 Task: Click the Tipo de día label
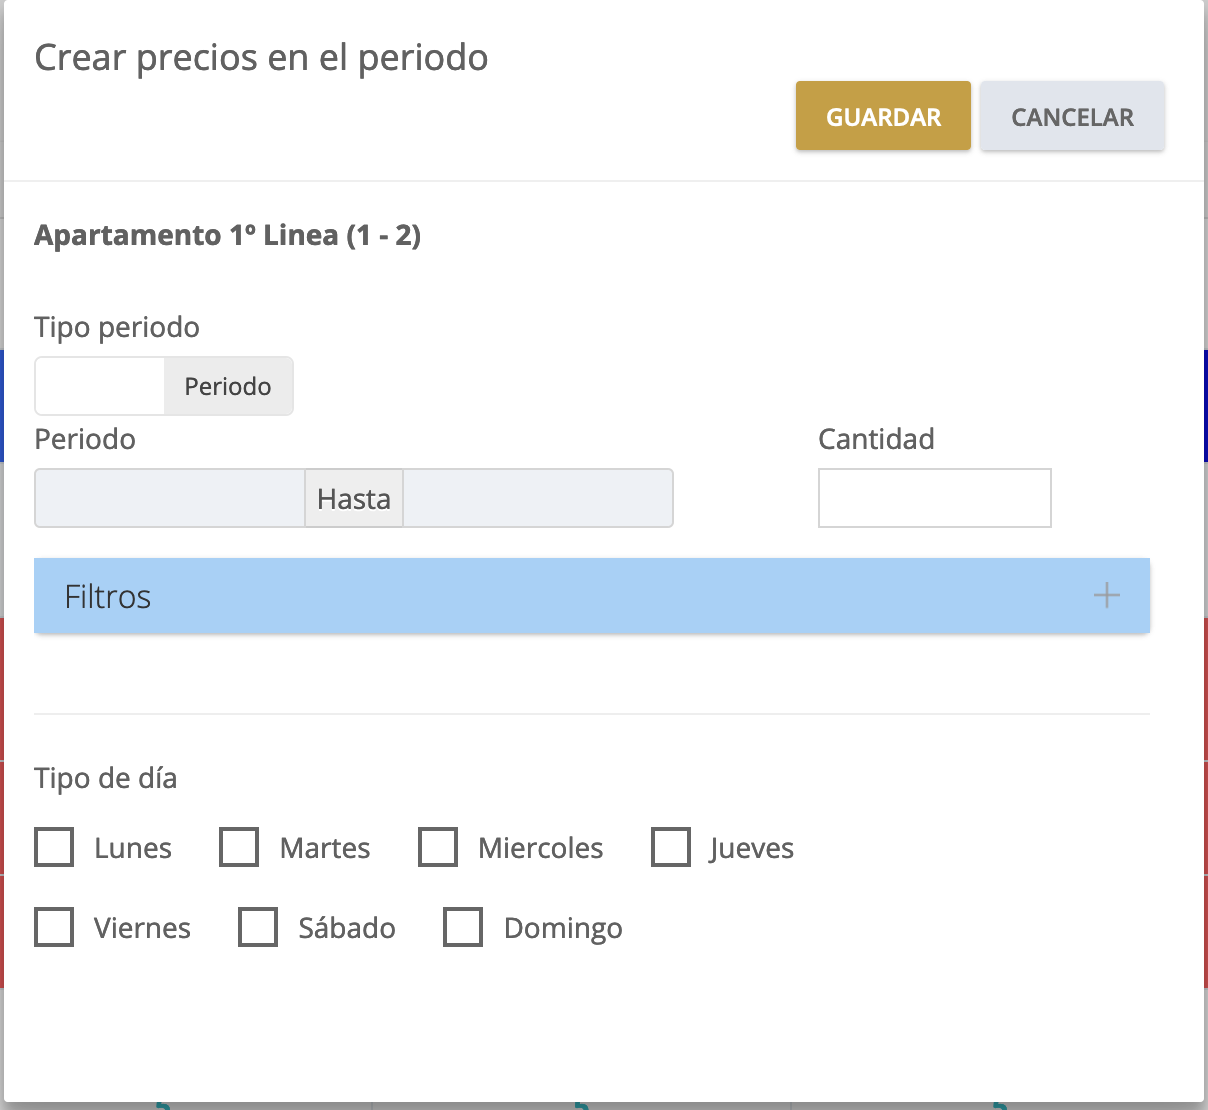[105, 778]
